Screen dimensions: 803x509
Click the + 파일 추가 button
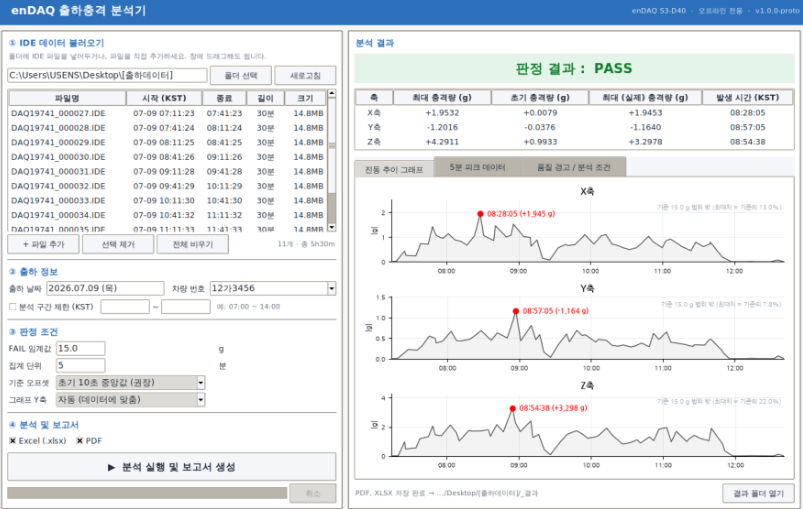[x=44, y=244]
